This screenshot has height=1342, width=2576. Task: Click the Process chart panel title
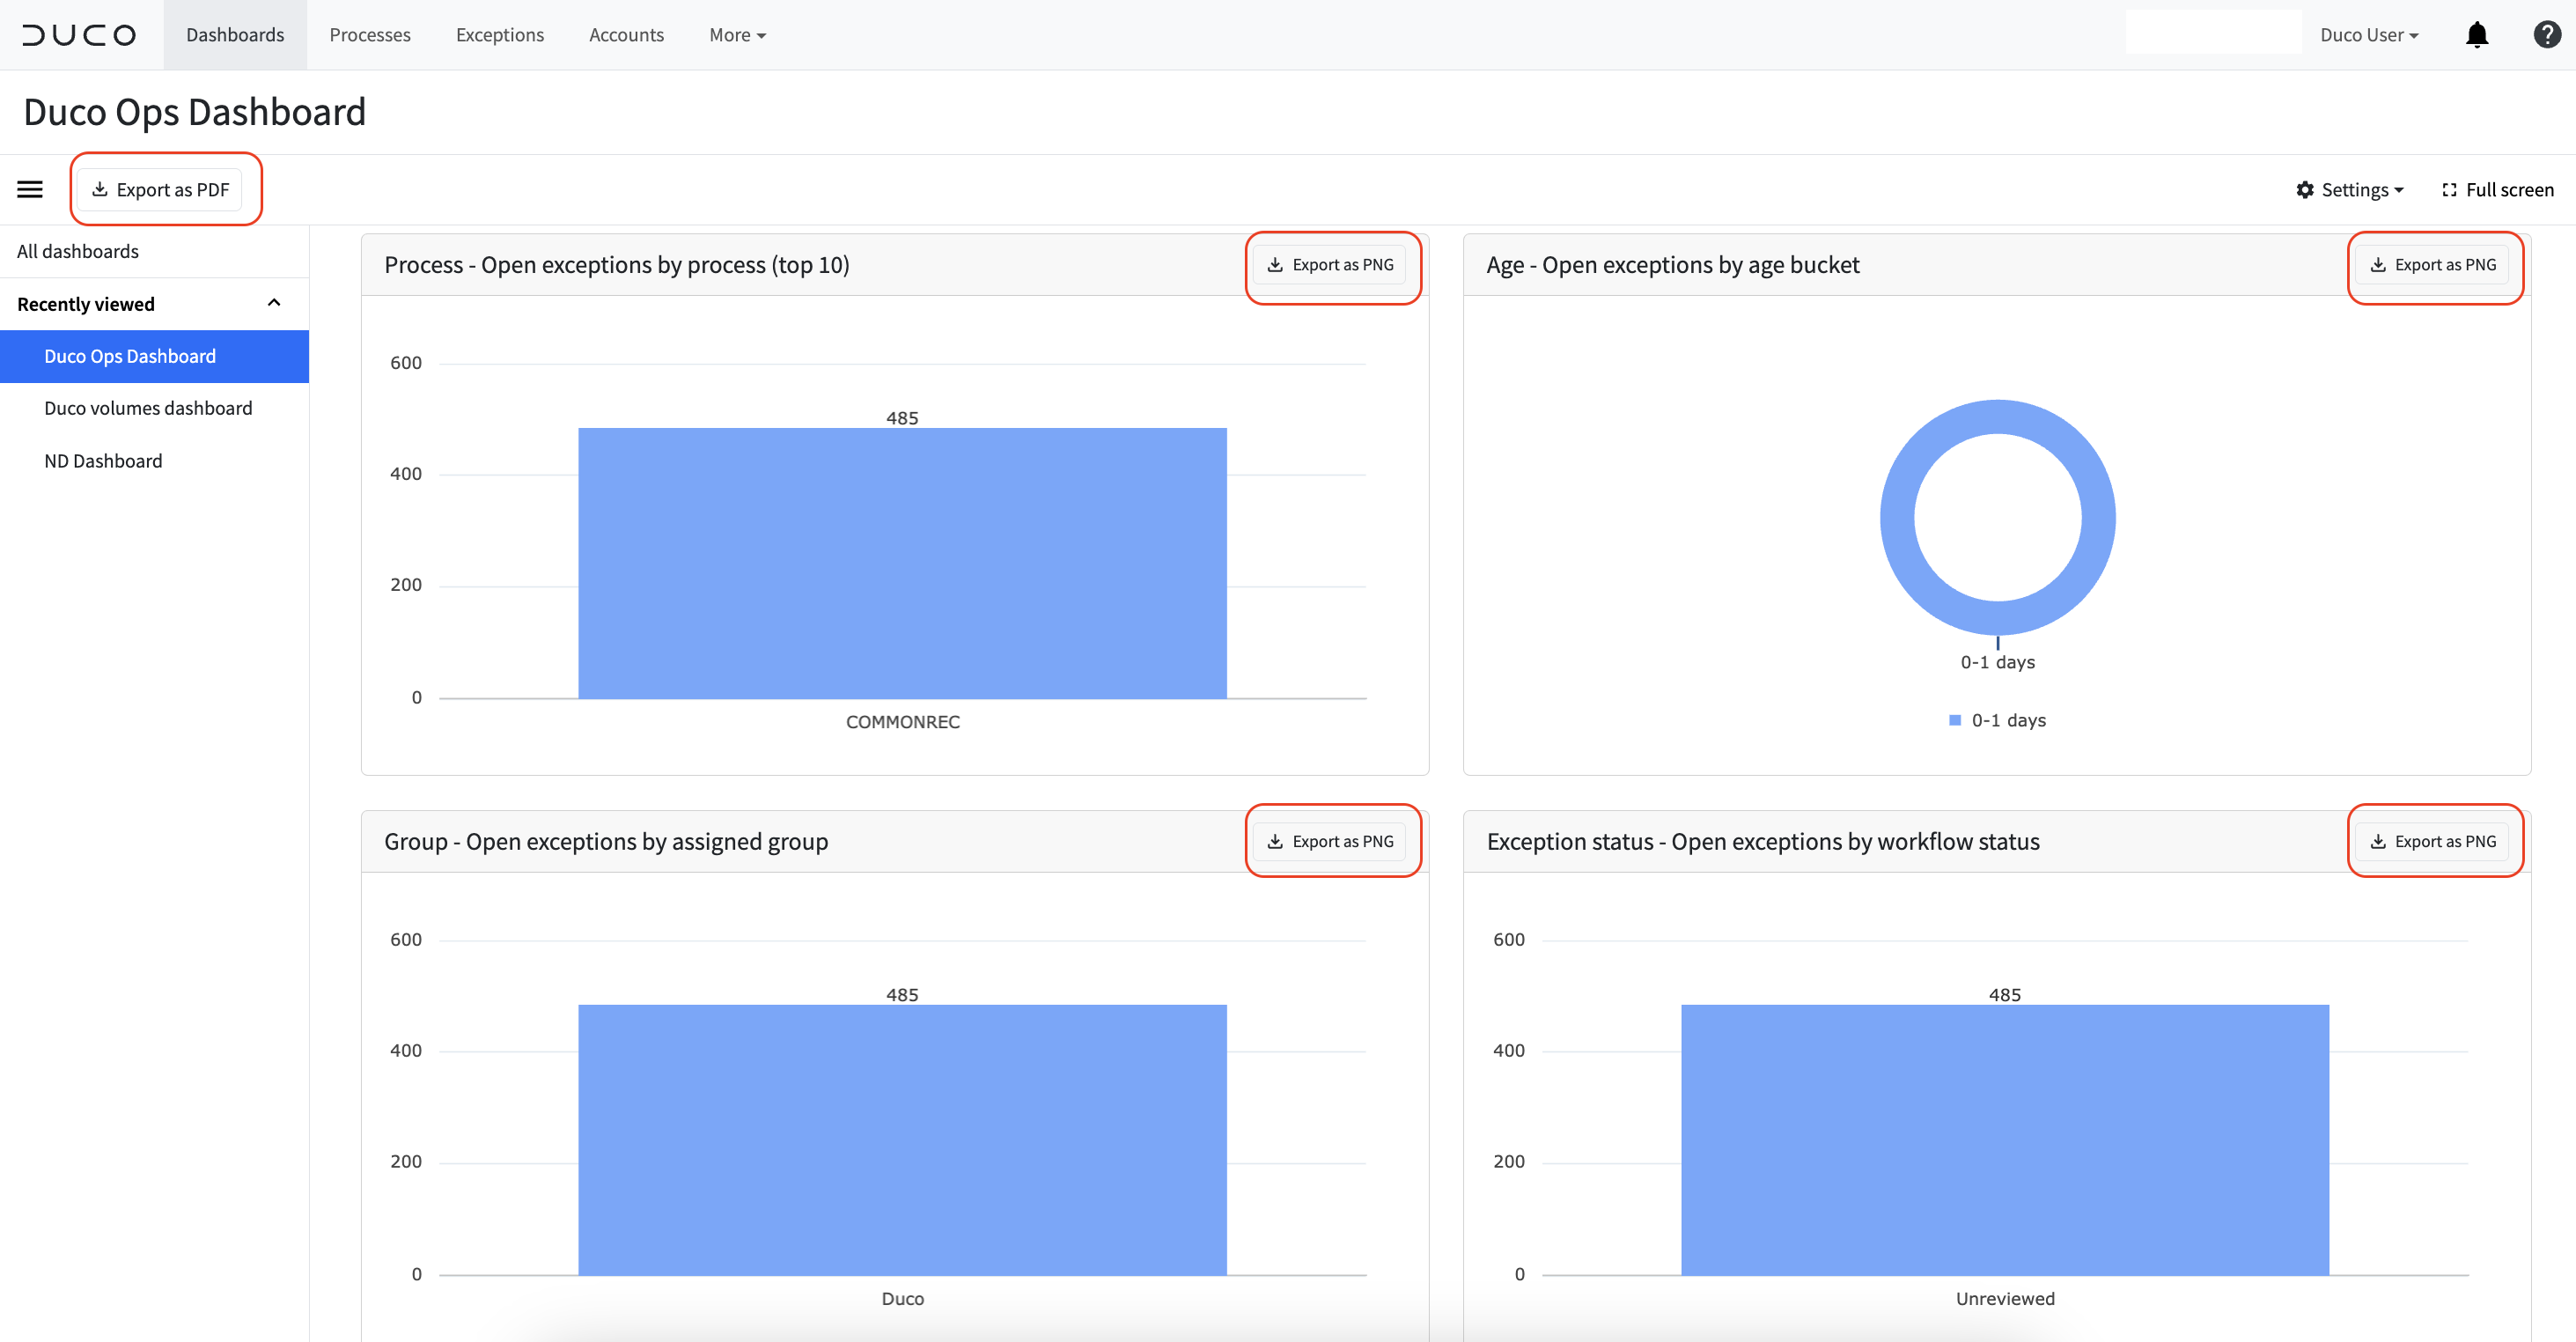617,265
